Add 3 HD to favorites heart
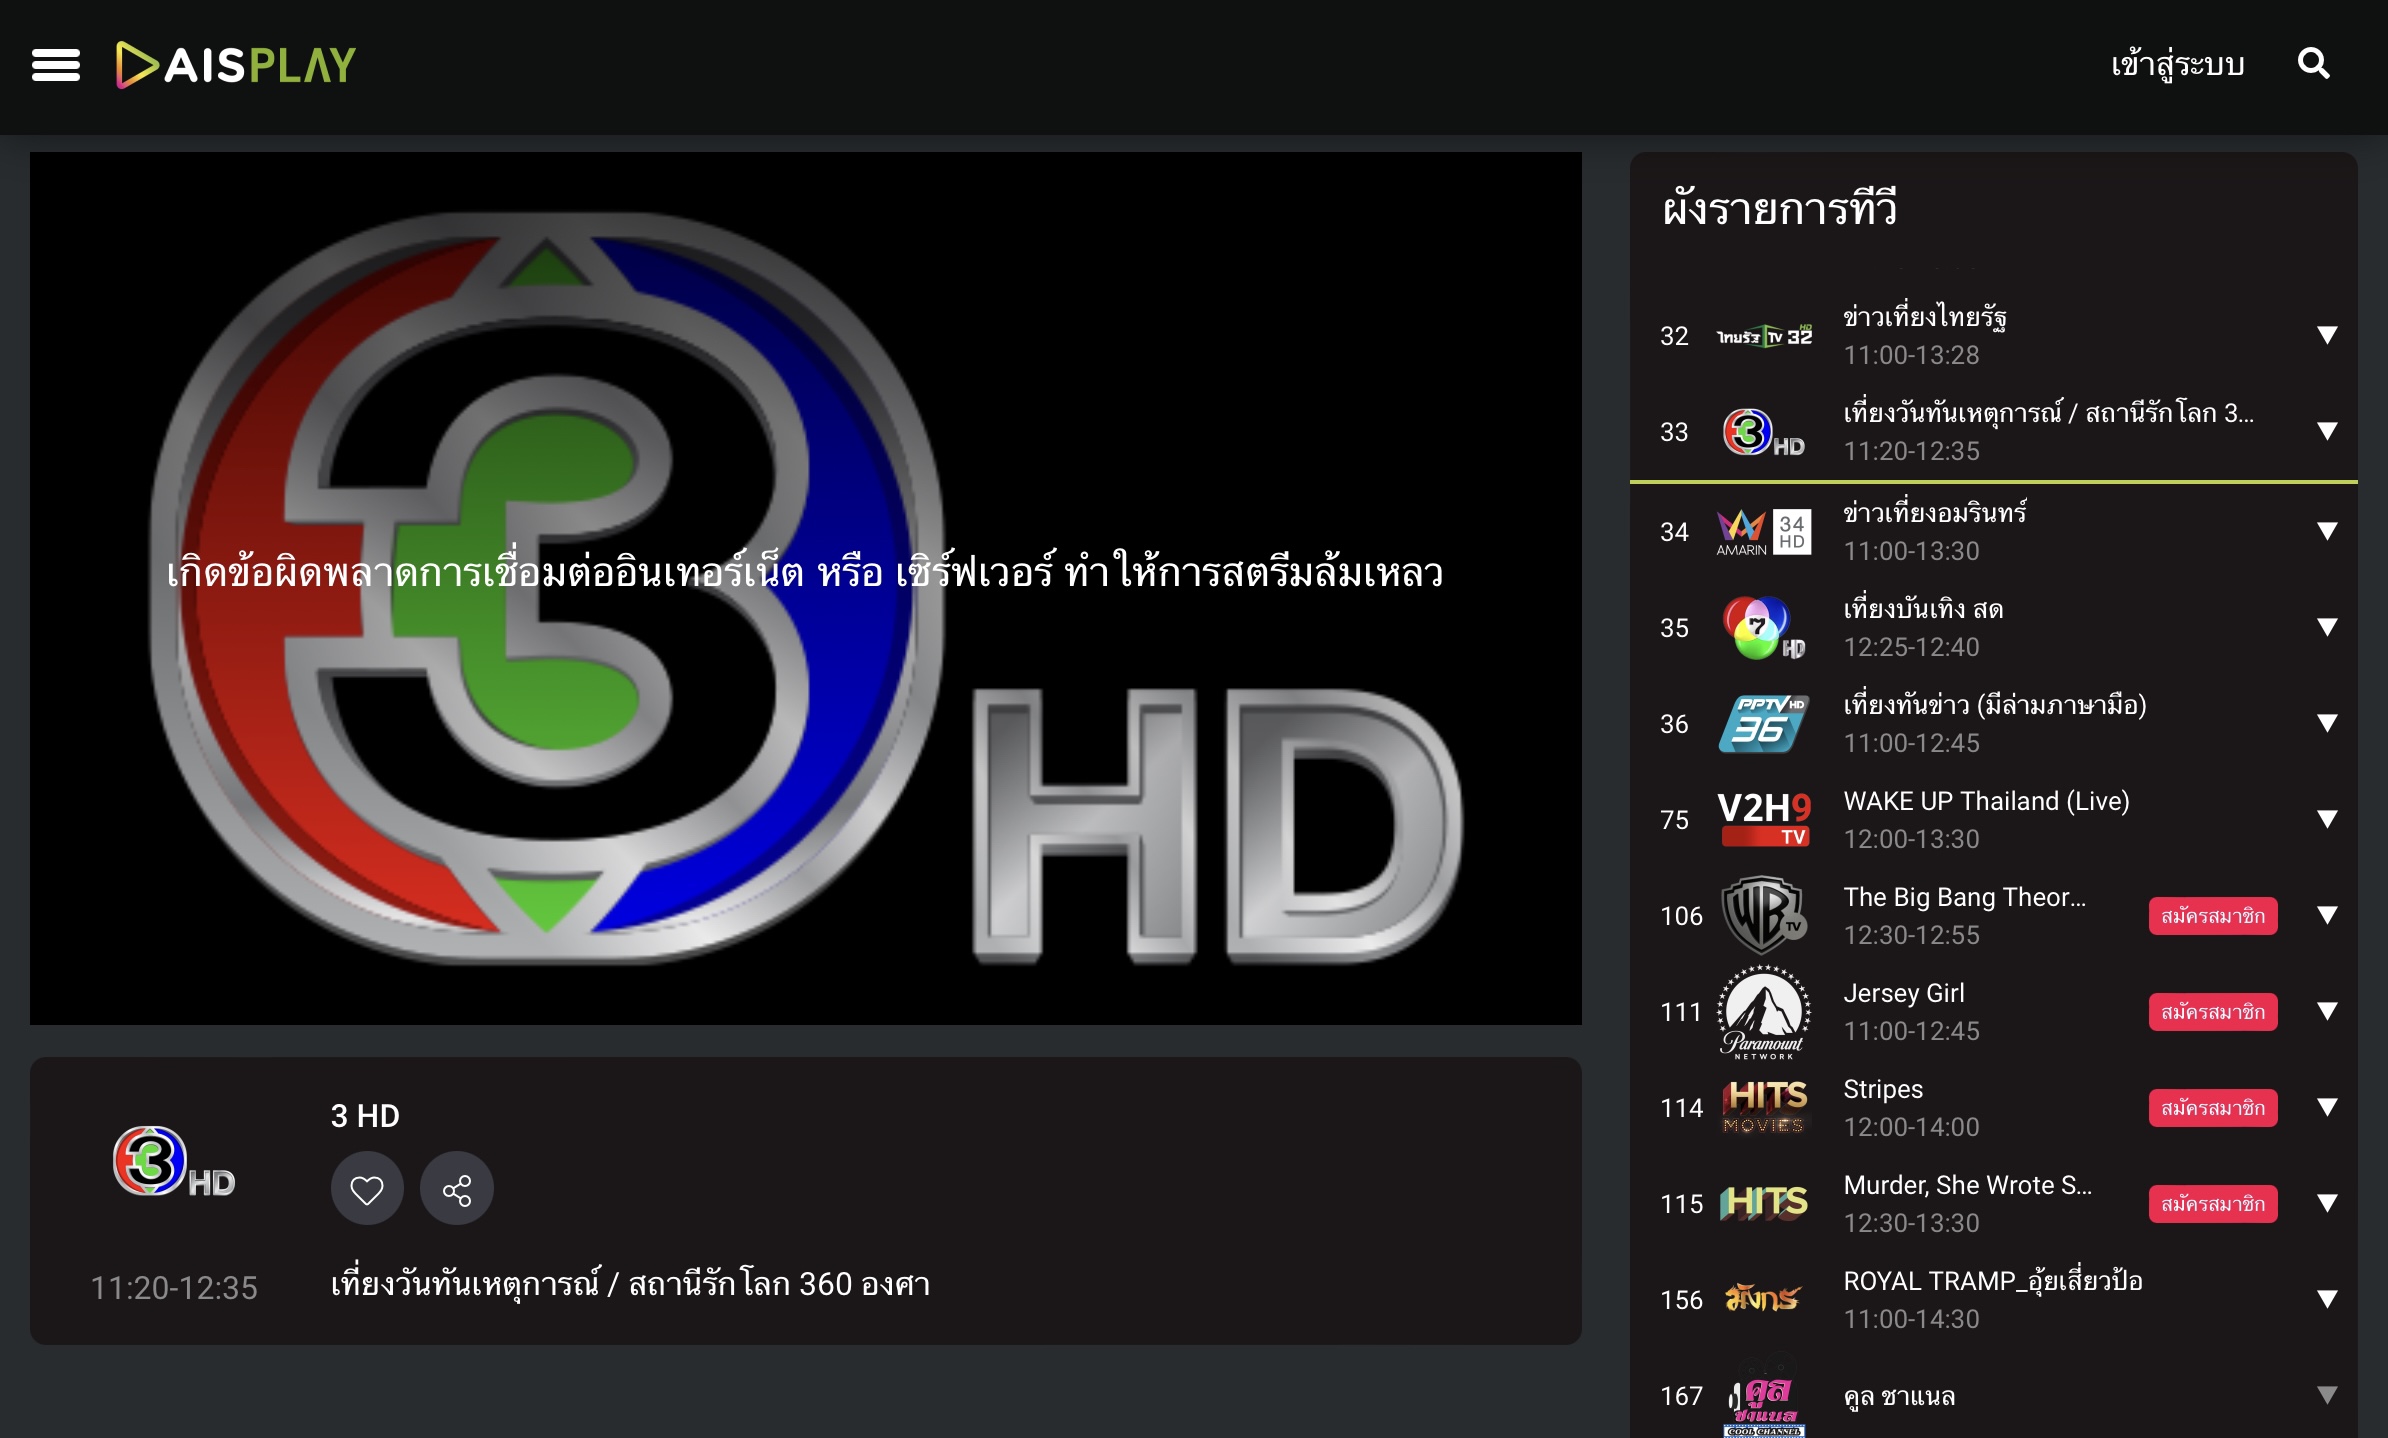2388x1438 pixels. coord(367,1189)
